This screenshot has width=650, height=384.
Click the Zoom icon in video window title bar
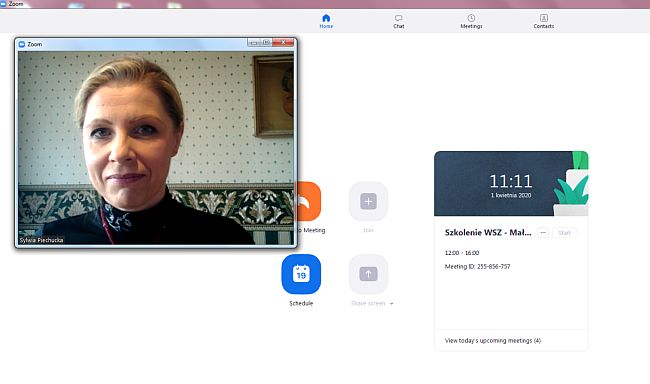22,44
